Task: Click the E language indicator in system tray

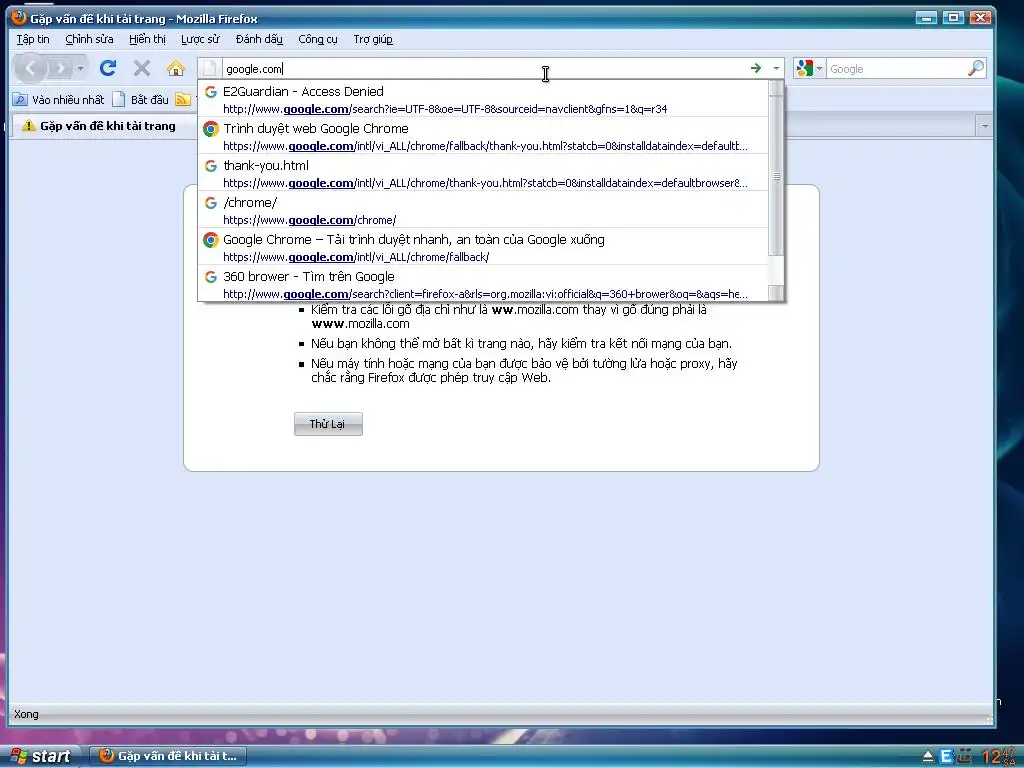Action: (x=946, y=757)
